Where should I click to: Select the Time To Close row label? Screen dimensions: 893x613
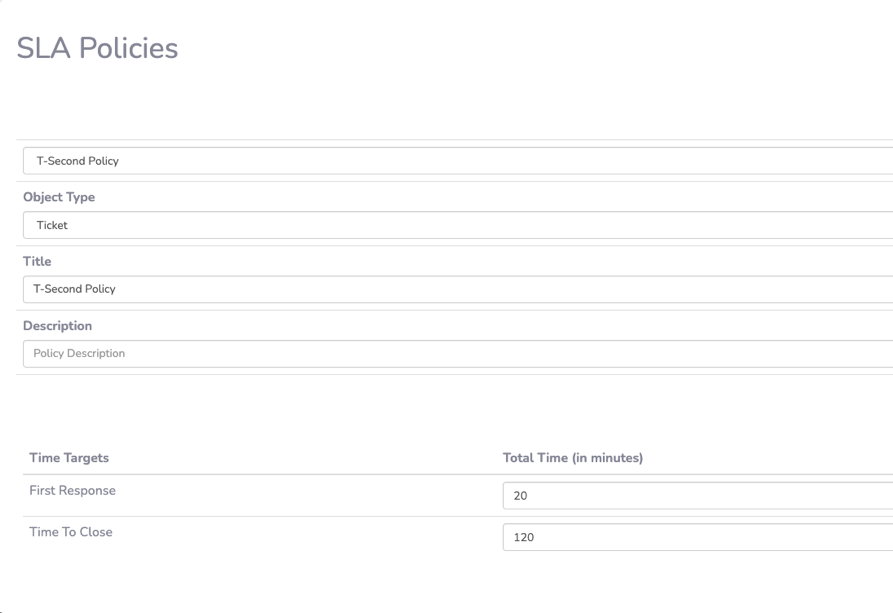coord(71,532)
